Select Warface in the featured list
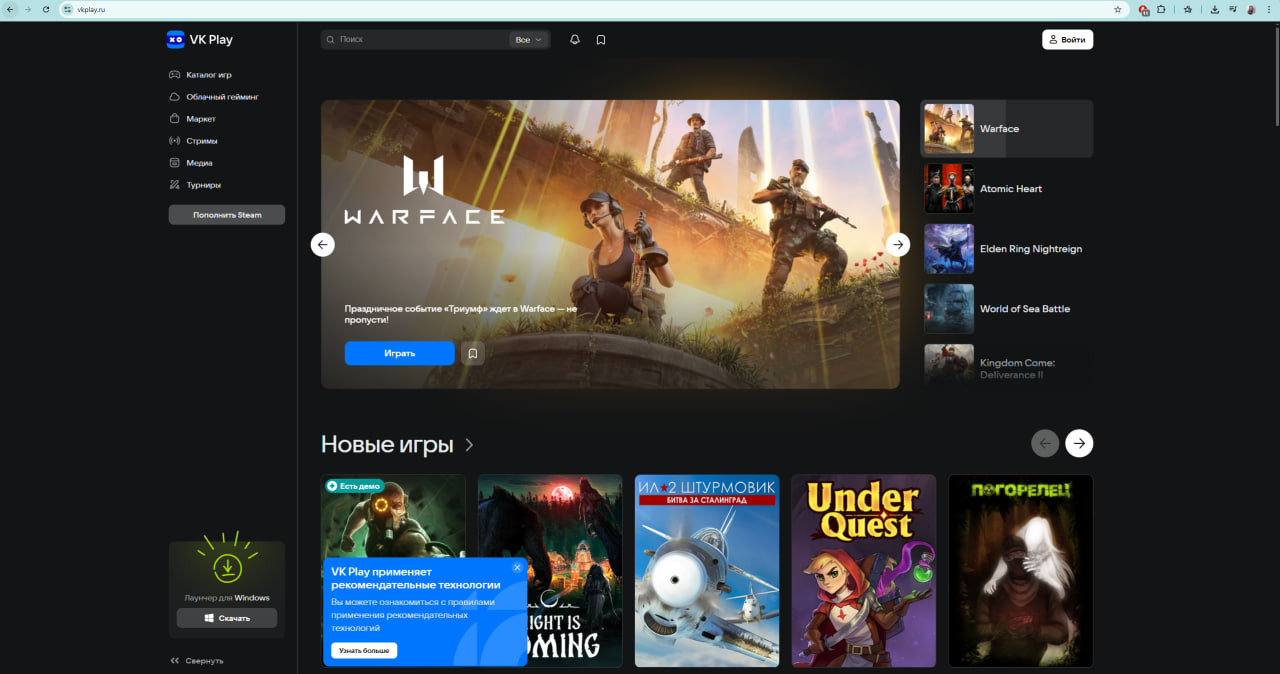The image size is (1280, 674). tap(1006, 129)
